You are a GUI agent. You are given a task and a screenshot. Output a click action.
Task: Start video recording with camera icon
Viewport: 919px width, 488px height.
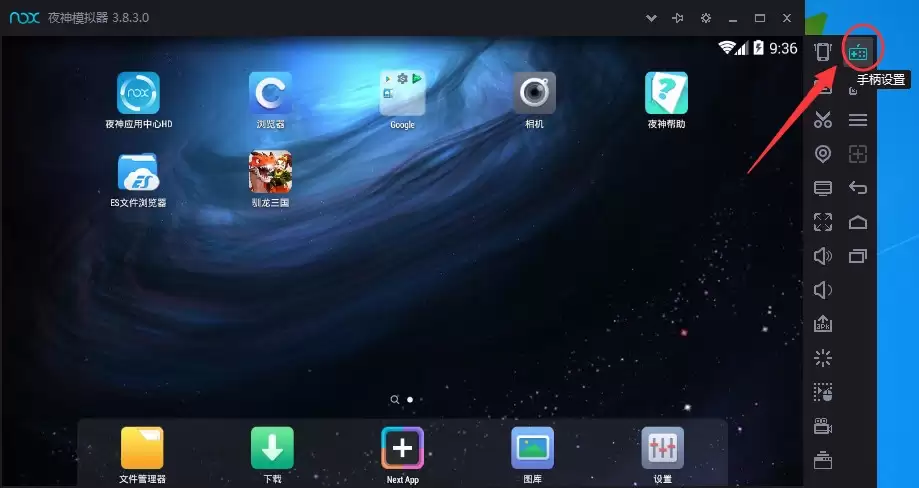[x=823, y=426]
